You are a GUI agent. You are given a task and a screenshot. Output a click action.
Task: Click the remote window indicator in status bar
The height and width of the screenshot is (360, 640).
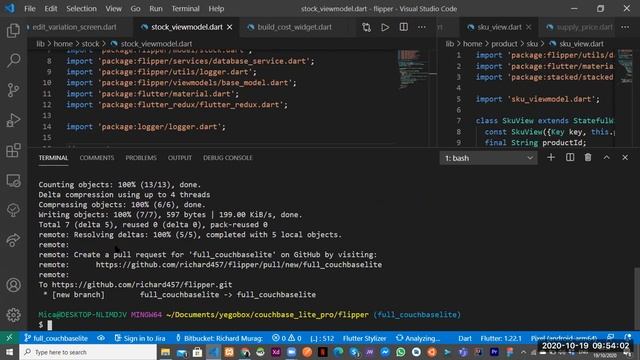[x=9, y=338]
